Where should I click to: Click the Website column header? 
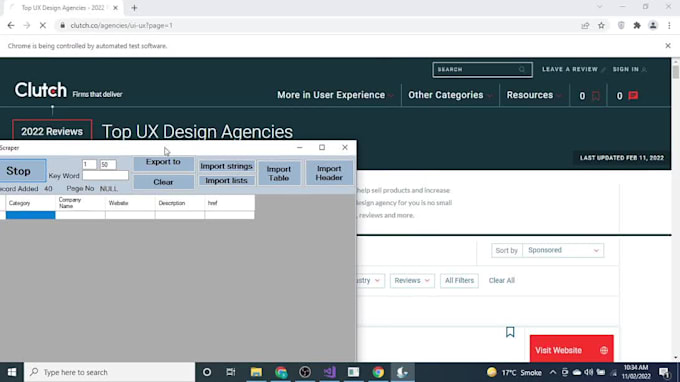pyautogui.click(x=130, y=203)
